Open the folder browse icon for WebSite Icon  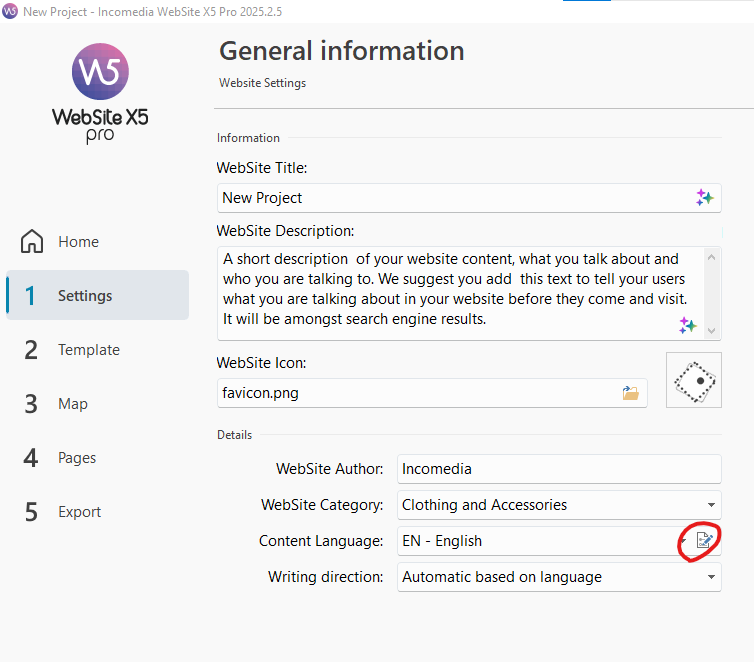630,393
